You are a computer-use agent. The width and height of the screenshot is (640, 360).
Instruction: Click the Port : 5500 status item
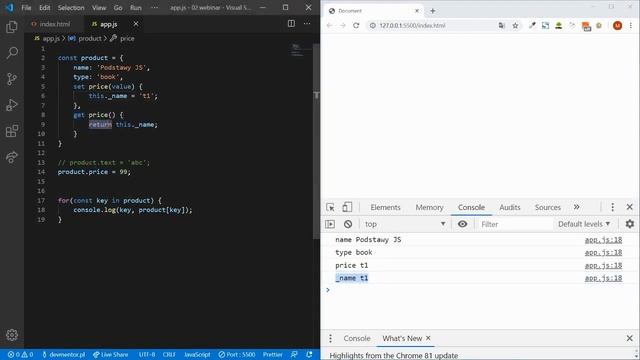237,354
